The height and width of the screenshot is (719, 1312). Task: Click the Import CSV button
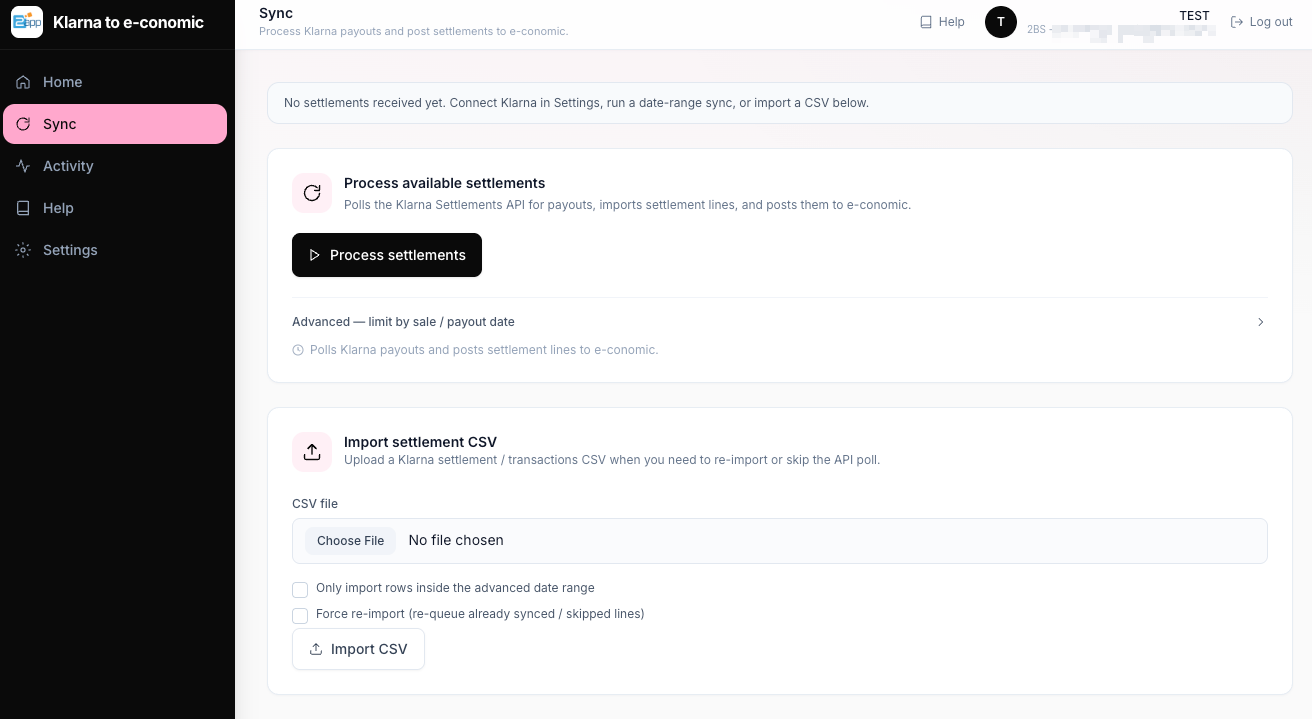358,649
